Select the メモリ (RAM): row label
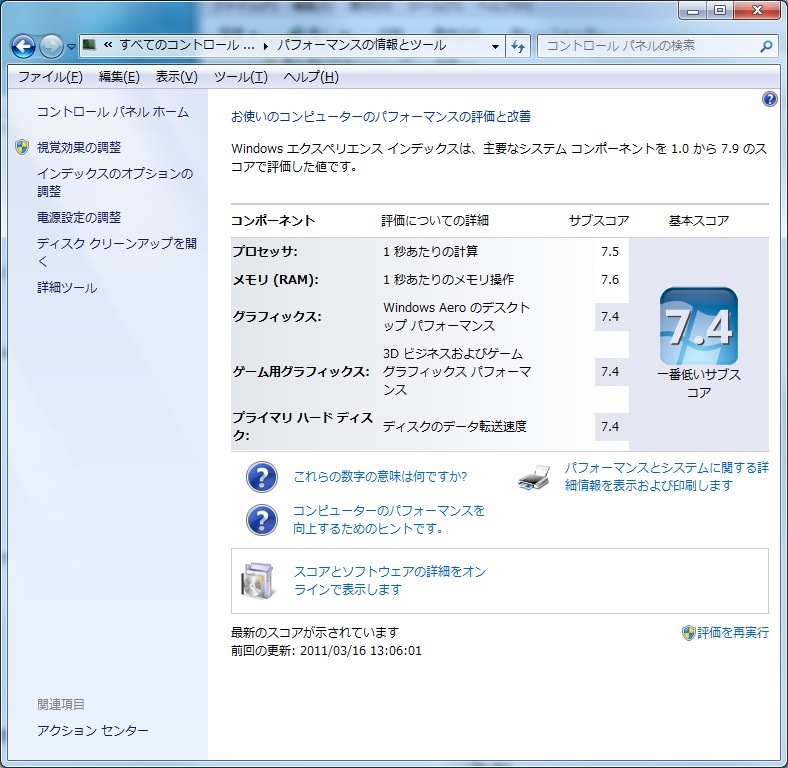 [x=275, y=279]
